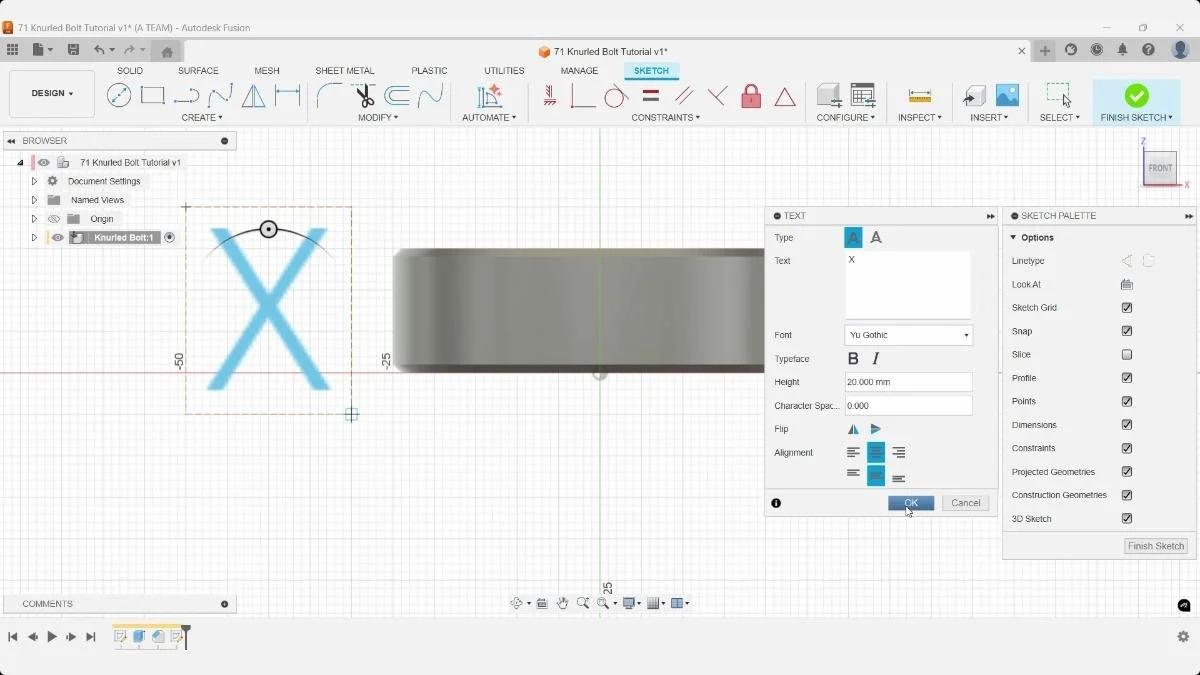The width and height of the screenshot is (1200, 675).
Task: Click the Finish Sketch green checkmark
Action: point(1136,95)
